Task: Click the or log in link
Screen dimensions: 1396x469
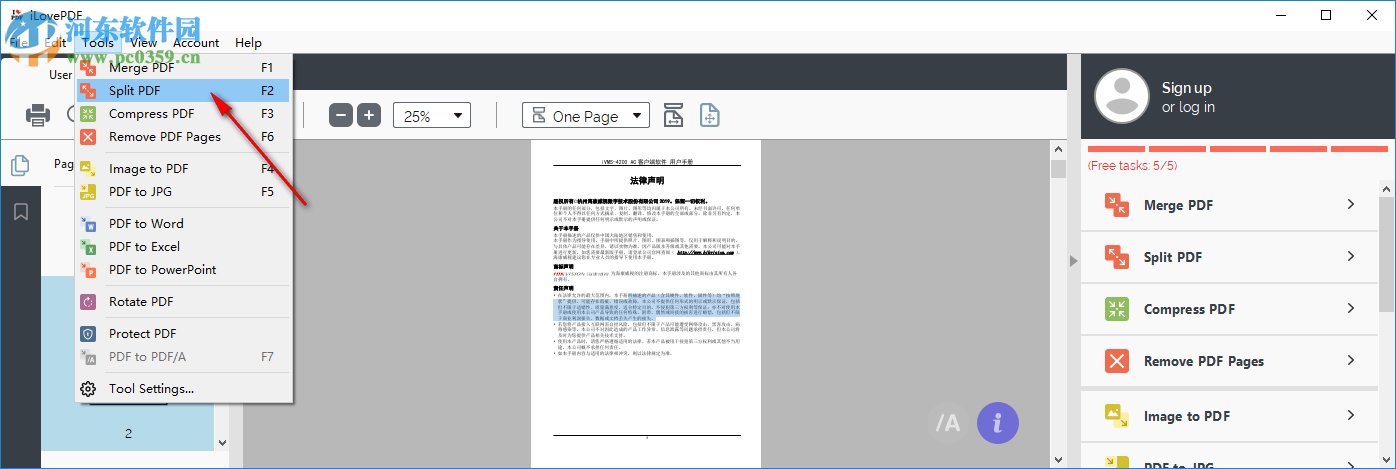Action: (1188, 107)
